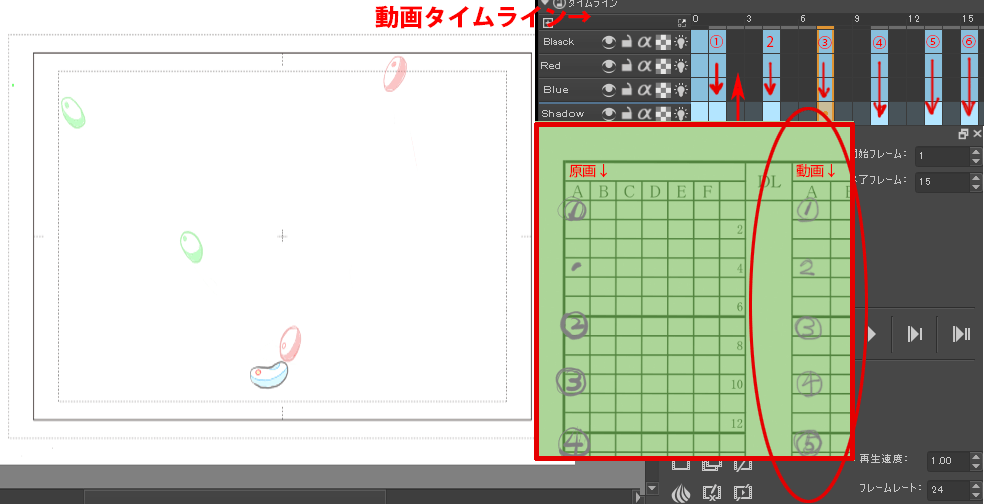984x504 pixels.
Task: Skip to the last frame
Action: pyautogui.click(x=961, y=334)
